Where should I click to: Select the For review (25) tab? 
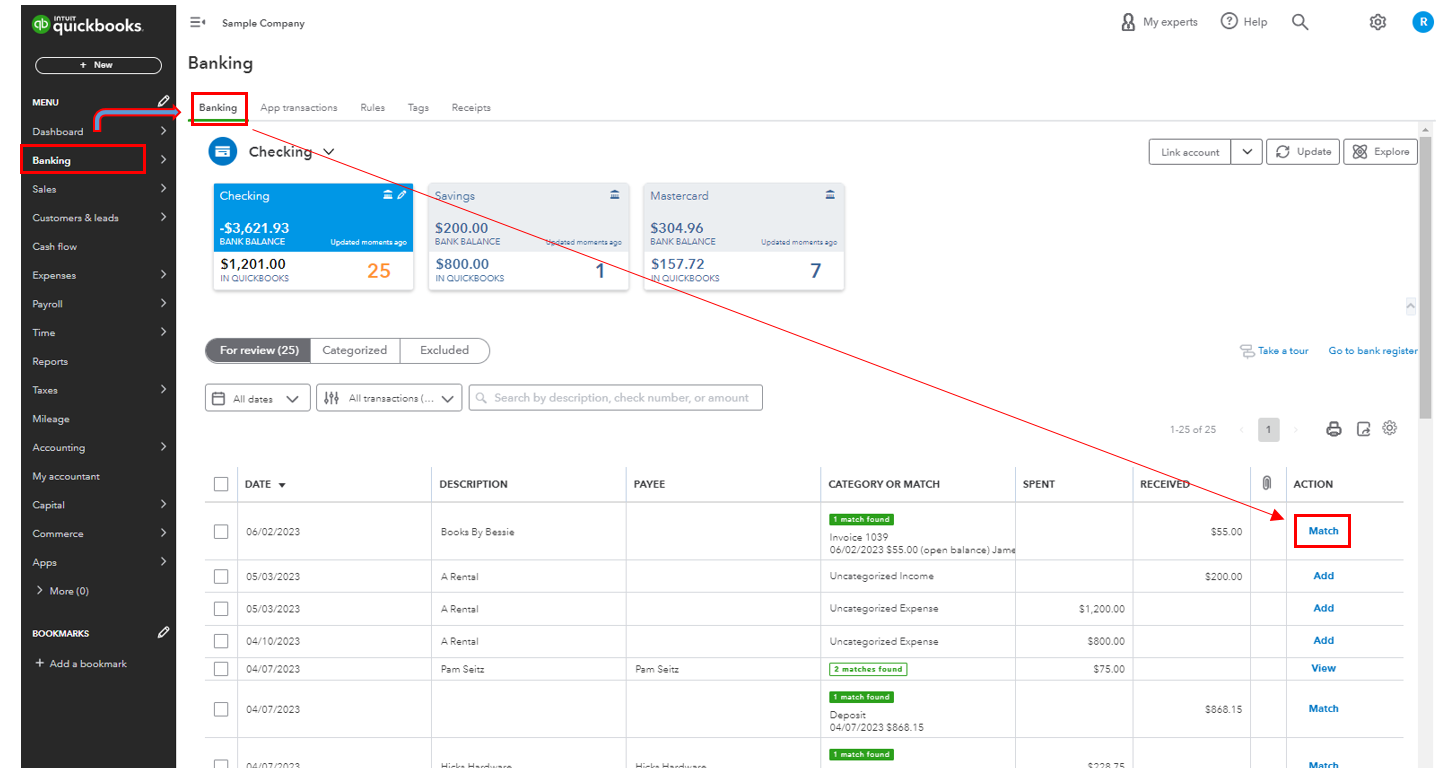point(259,350)
